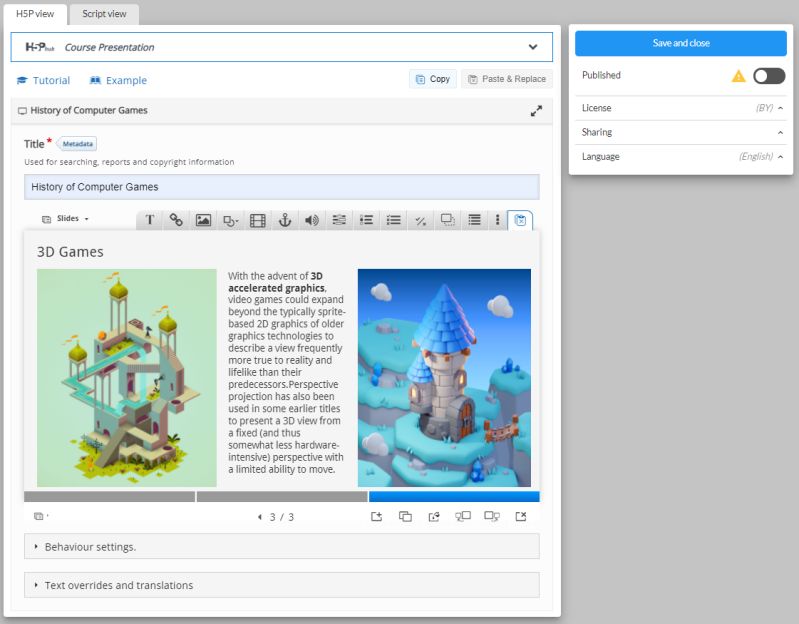This screenshot has width=799, height=624.
Task: Delete the current slide
Action: click(520, 517)
